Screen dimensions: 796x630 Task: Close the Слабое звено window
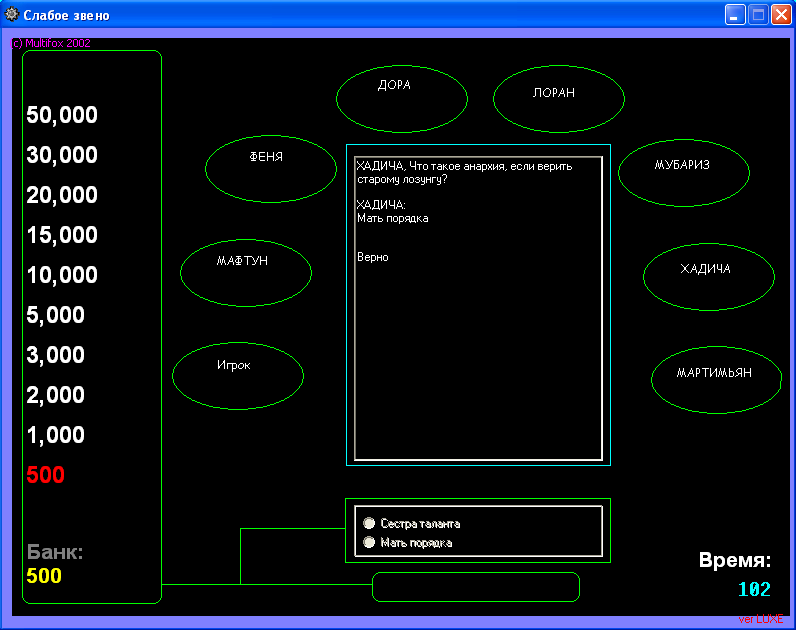coord(780,15)
